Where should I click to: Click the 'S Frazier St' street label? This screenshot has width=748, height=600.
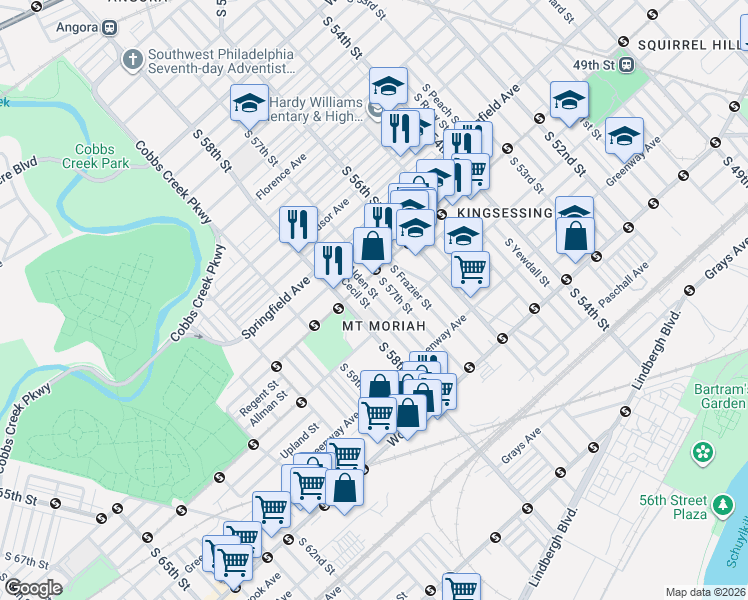[x=411, y=287]
